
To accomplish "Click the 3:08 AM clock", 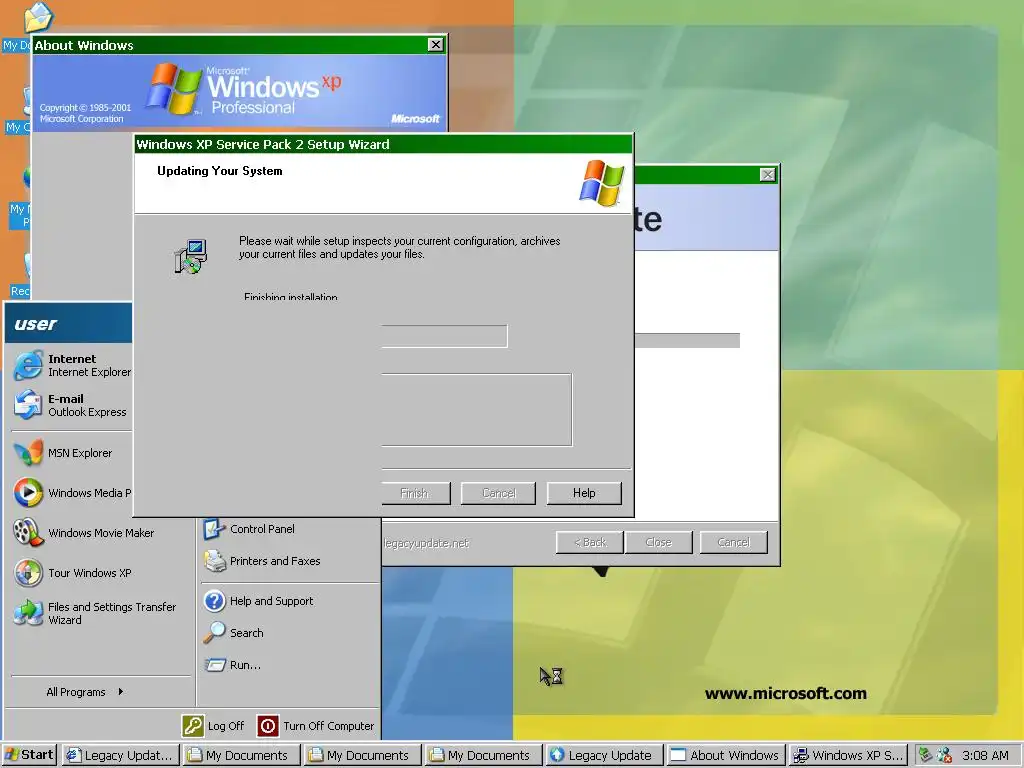I will (985, 755).
